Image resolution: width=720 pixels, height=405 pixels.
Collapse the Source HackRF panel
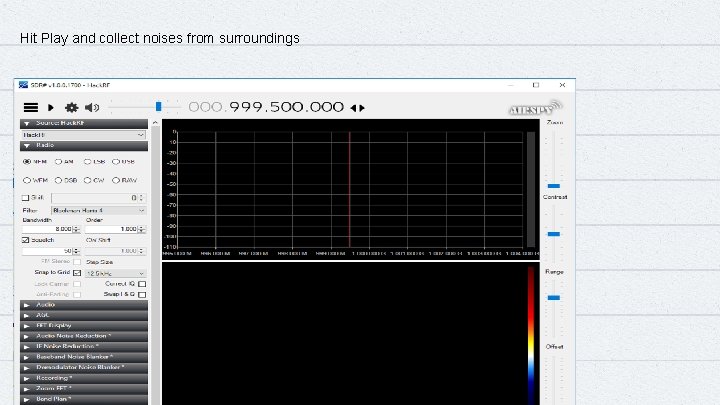coord(84,123)
